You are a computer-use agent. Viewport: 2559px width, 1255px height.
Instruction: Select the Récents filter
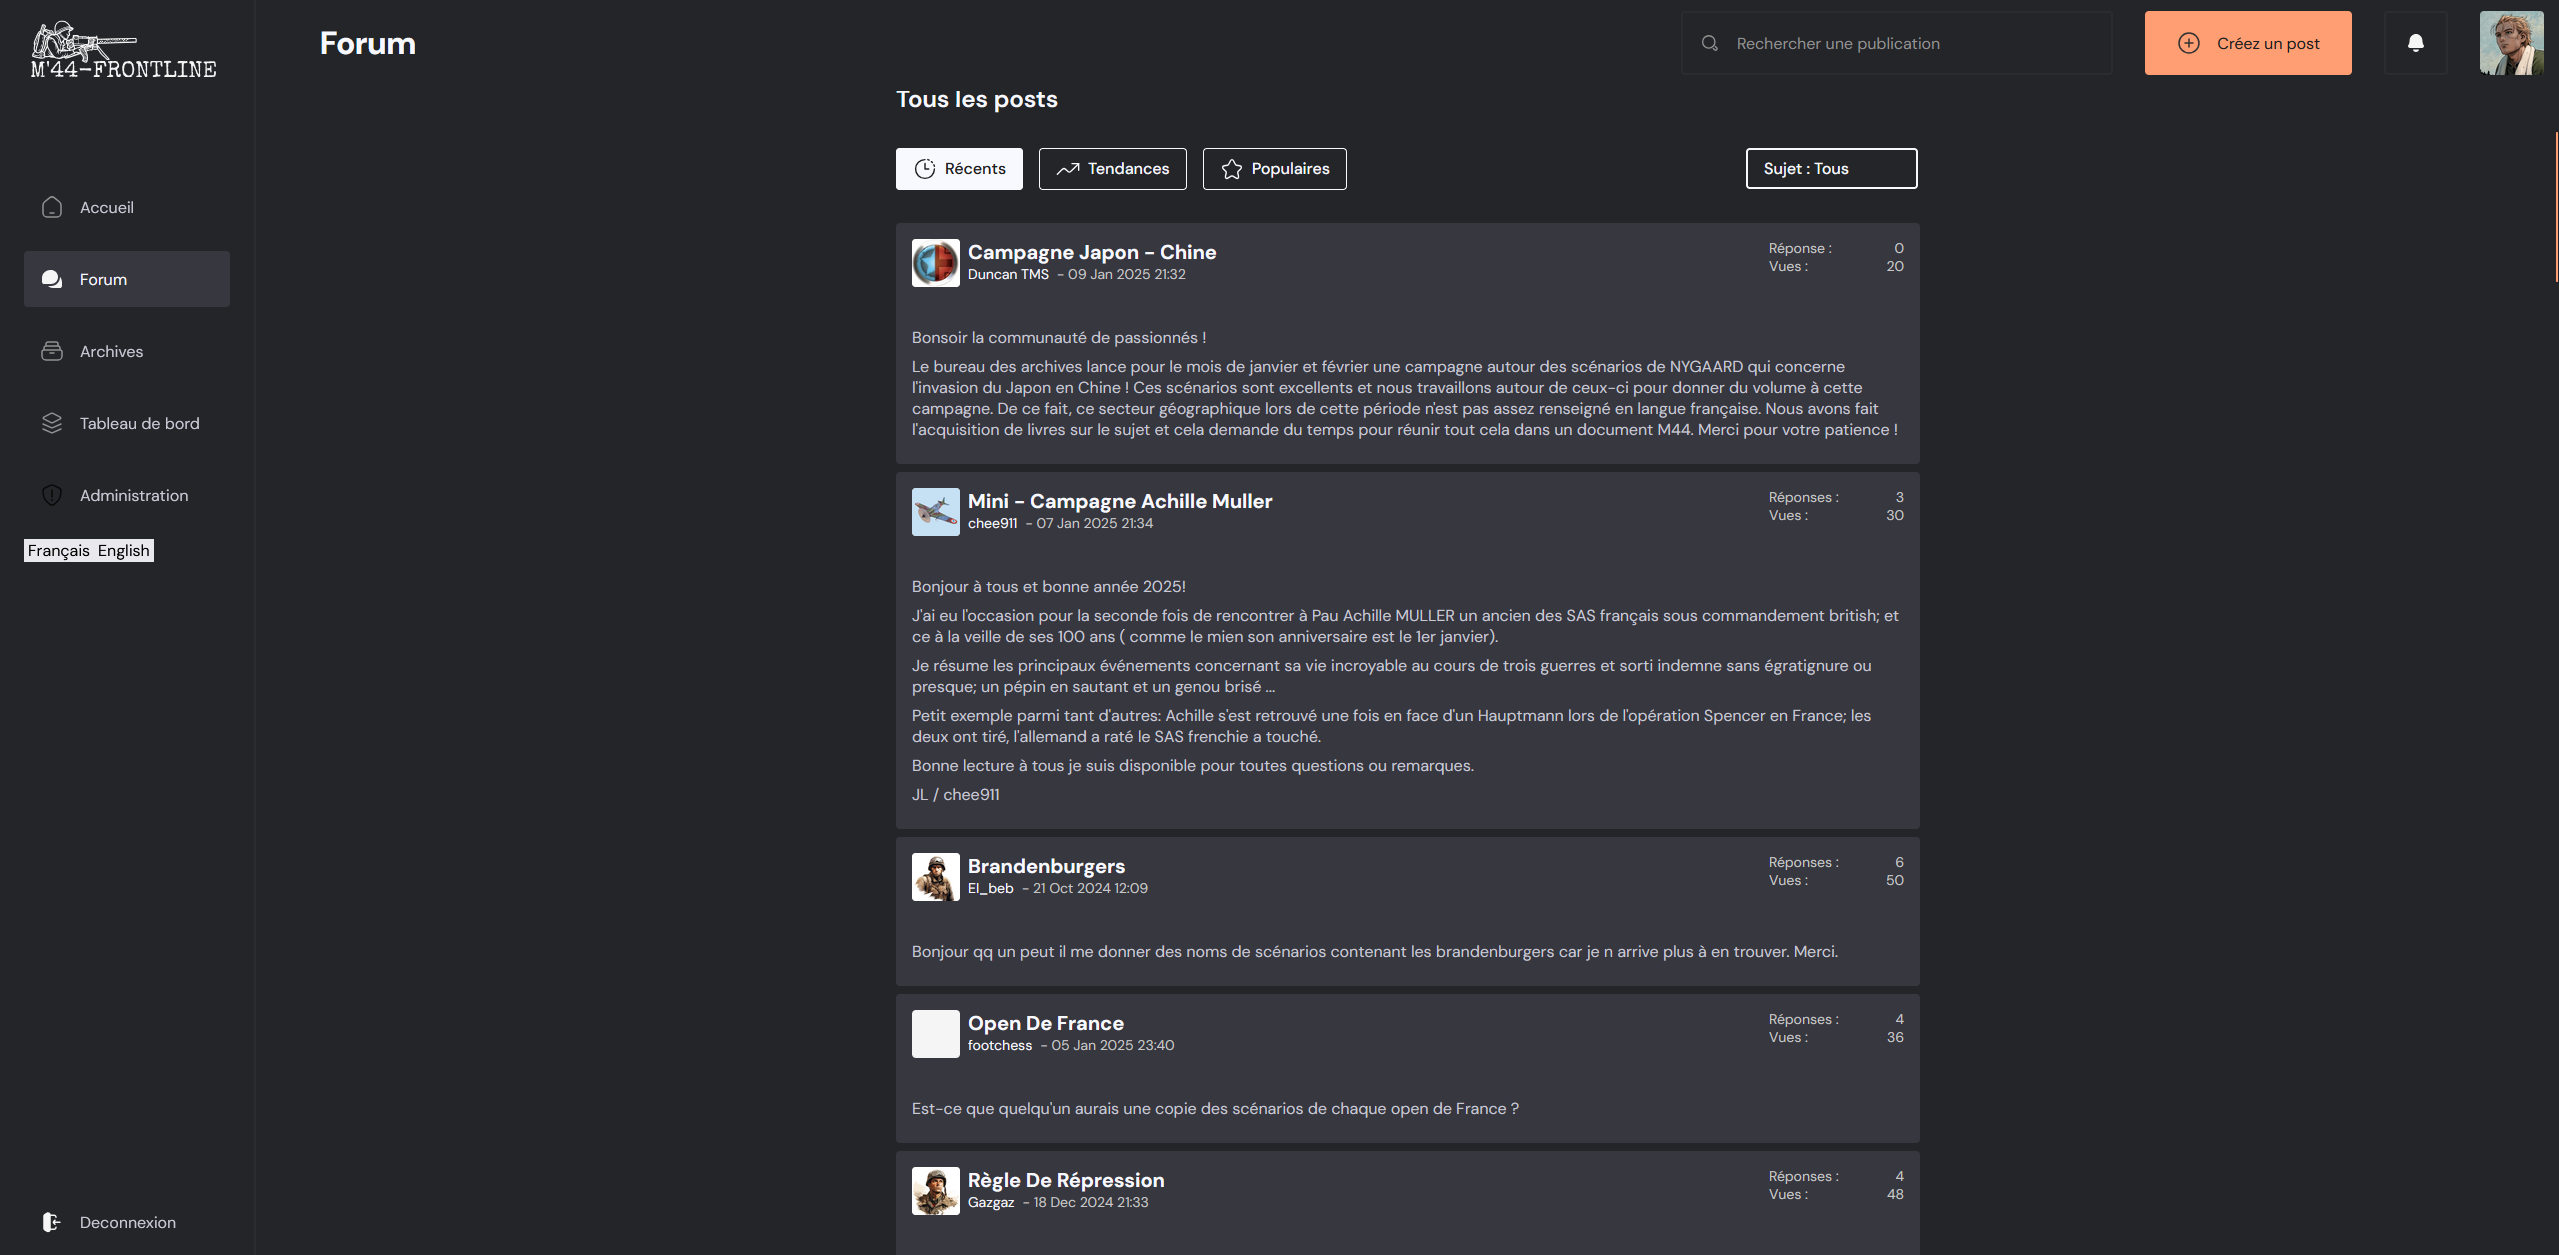[958, 169]
